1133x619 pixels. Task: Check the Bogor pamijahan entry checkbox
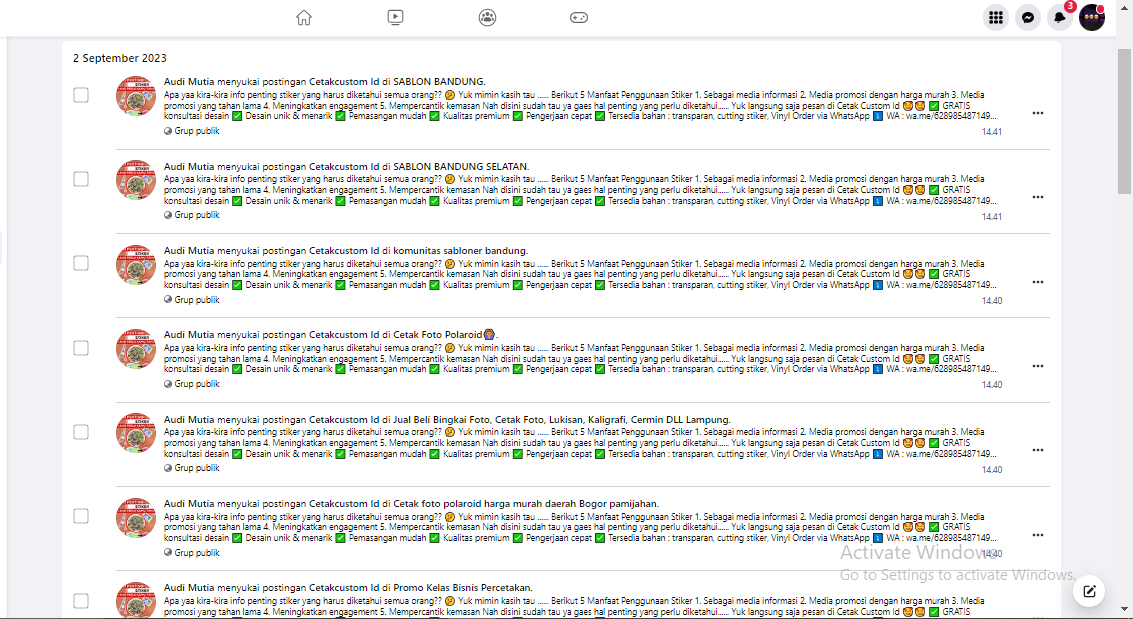point(81,516)
